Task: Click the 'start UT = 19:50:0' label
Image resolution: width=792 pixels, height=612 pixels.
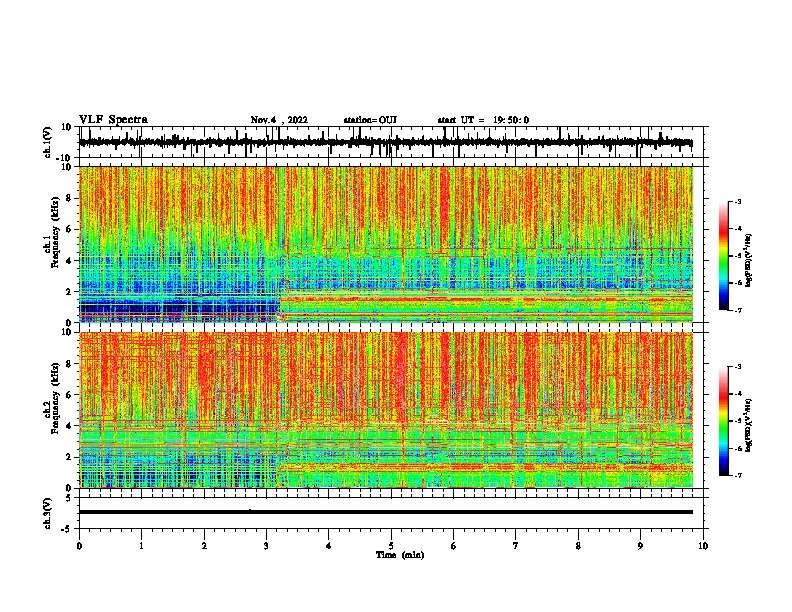Action: click(x=483, y=120)
